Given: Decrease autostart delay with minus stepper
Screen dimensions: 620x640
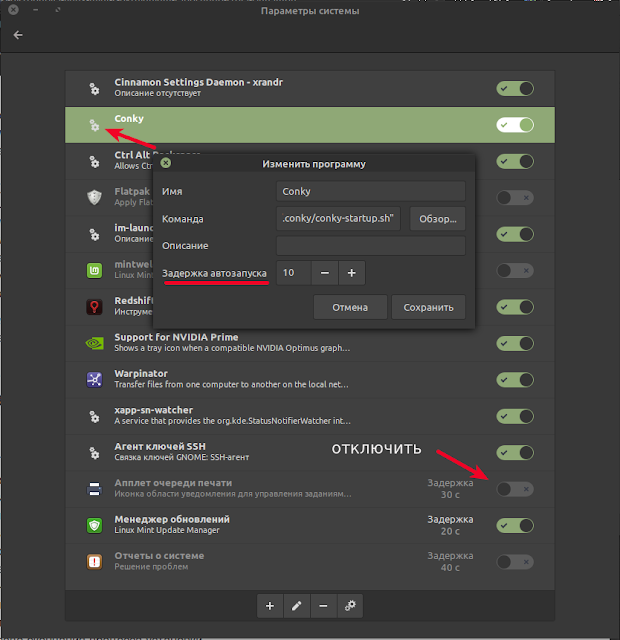Looking at the screenshot, I should coord(324,273).
